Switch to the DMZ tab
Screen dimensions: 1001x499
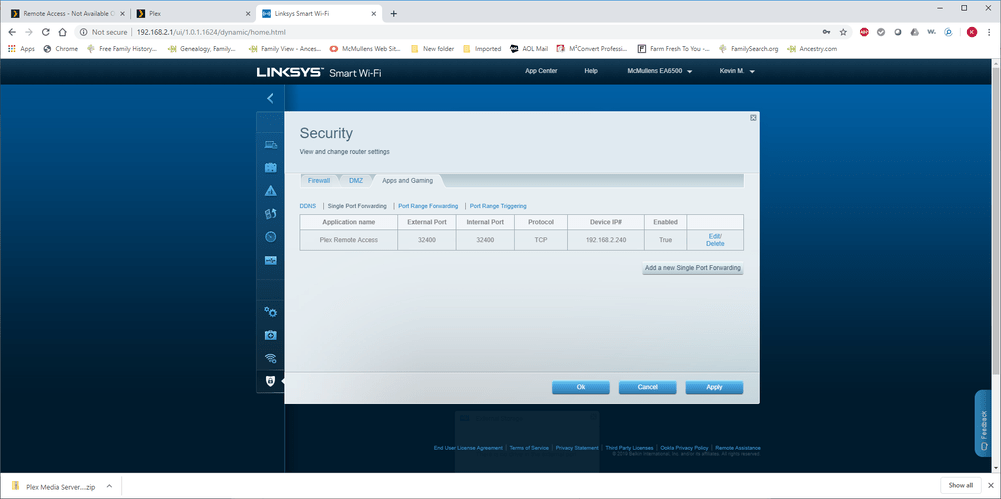point(356,181)
